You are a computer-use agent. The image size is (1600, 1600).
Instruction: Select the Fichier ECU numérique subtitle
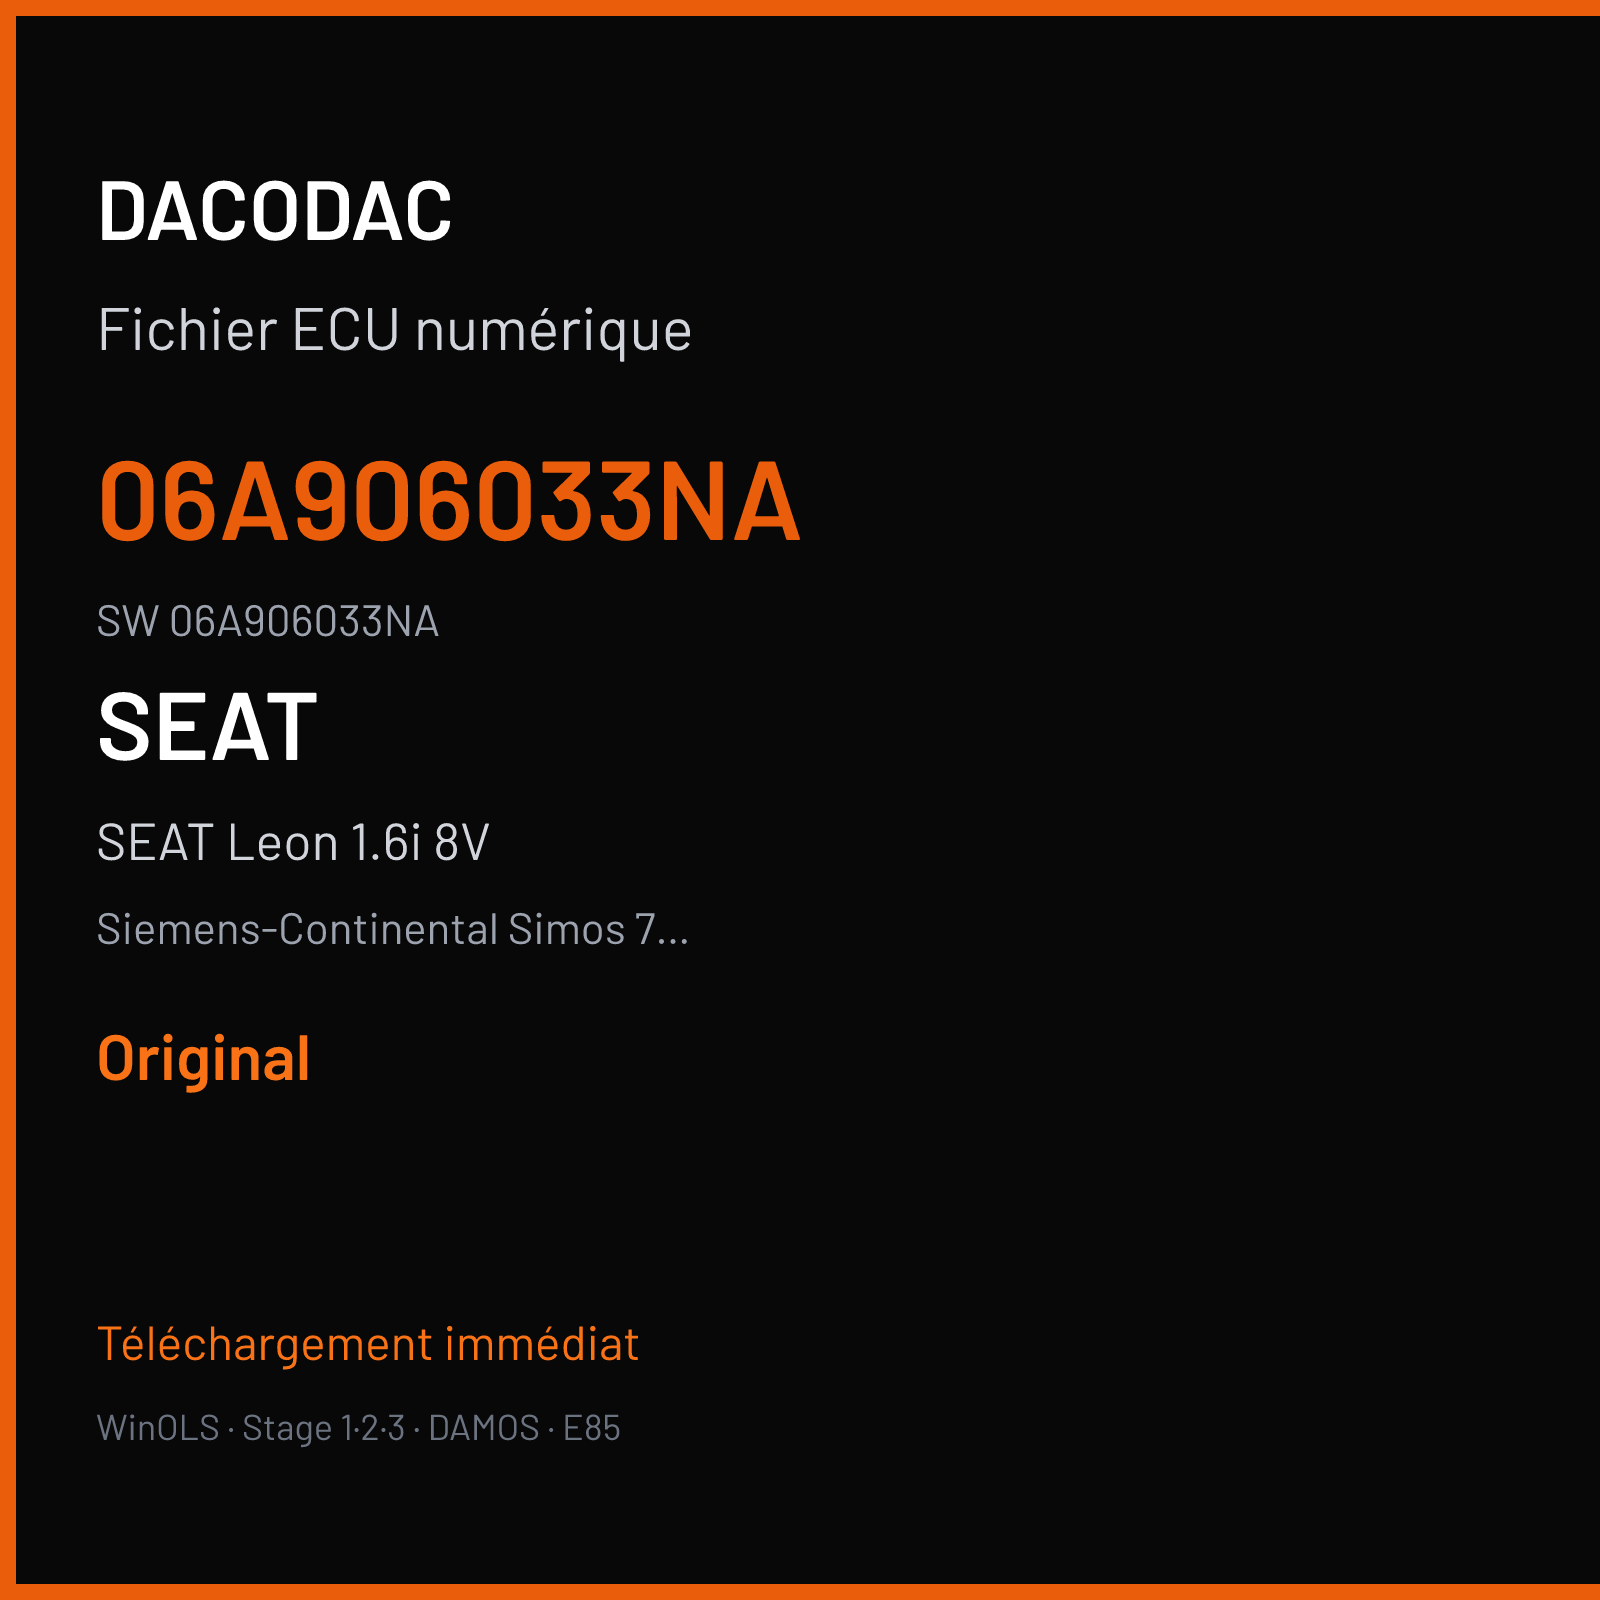pos(394,331)
